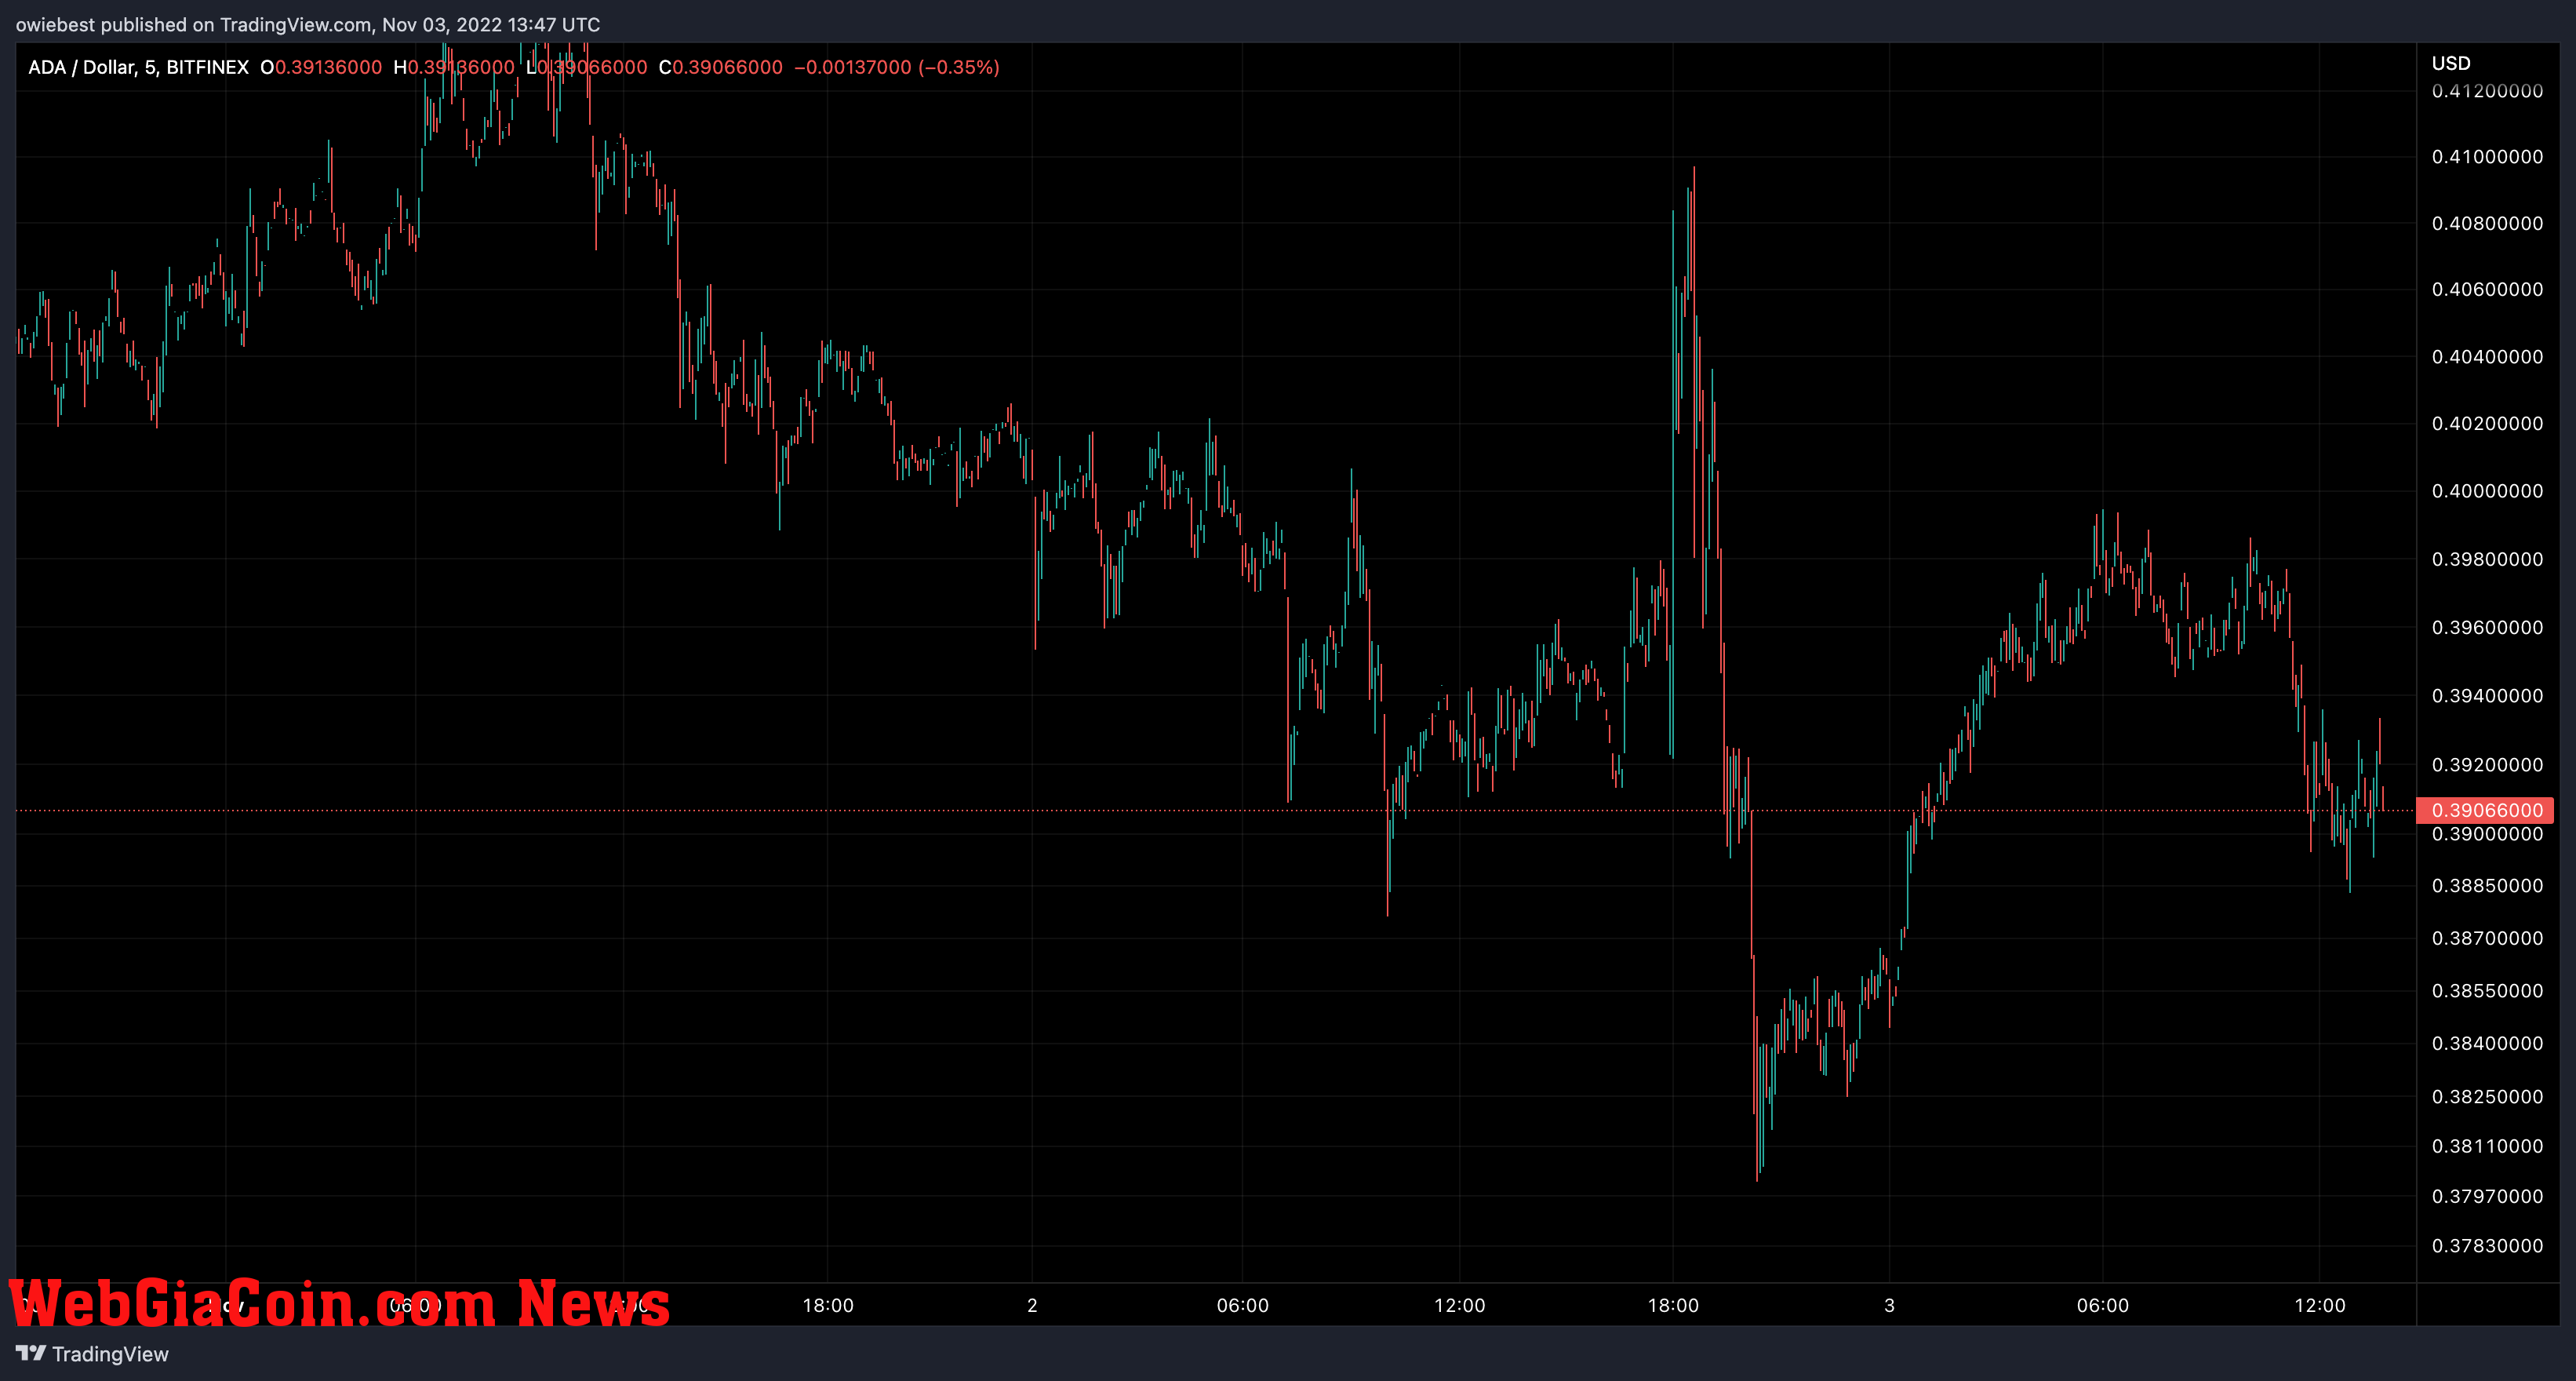Click the Close value C0.39066000 in header

[x=721, y=67]
